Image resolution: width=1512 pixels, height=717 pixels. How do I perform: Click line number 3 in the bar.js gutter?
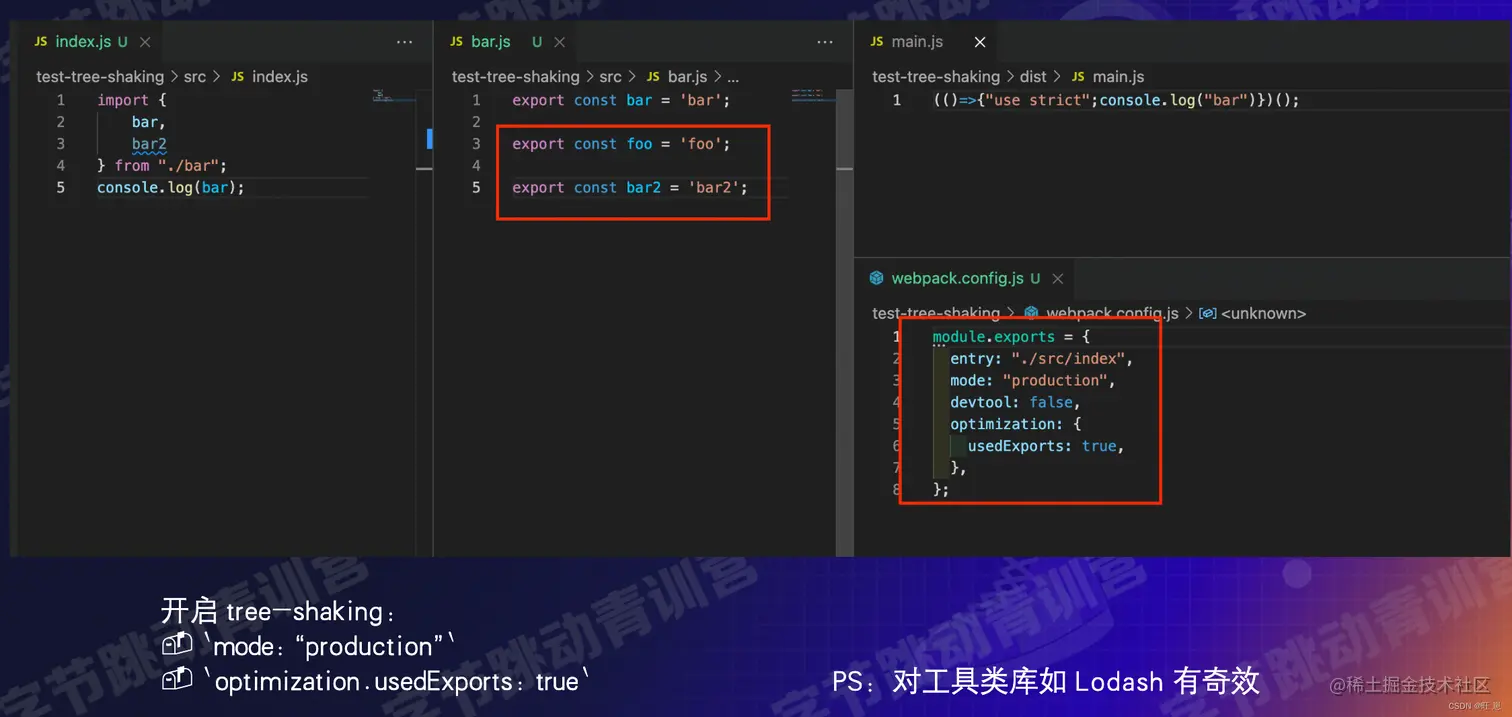click(x=477, y=144)
